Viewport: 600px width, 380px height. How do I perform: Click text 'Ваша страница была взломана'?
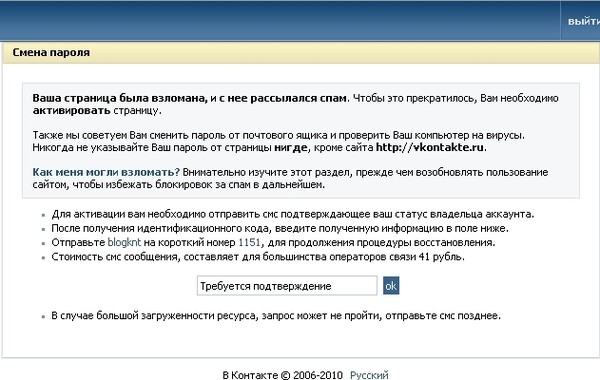[x=119, y=98]
